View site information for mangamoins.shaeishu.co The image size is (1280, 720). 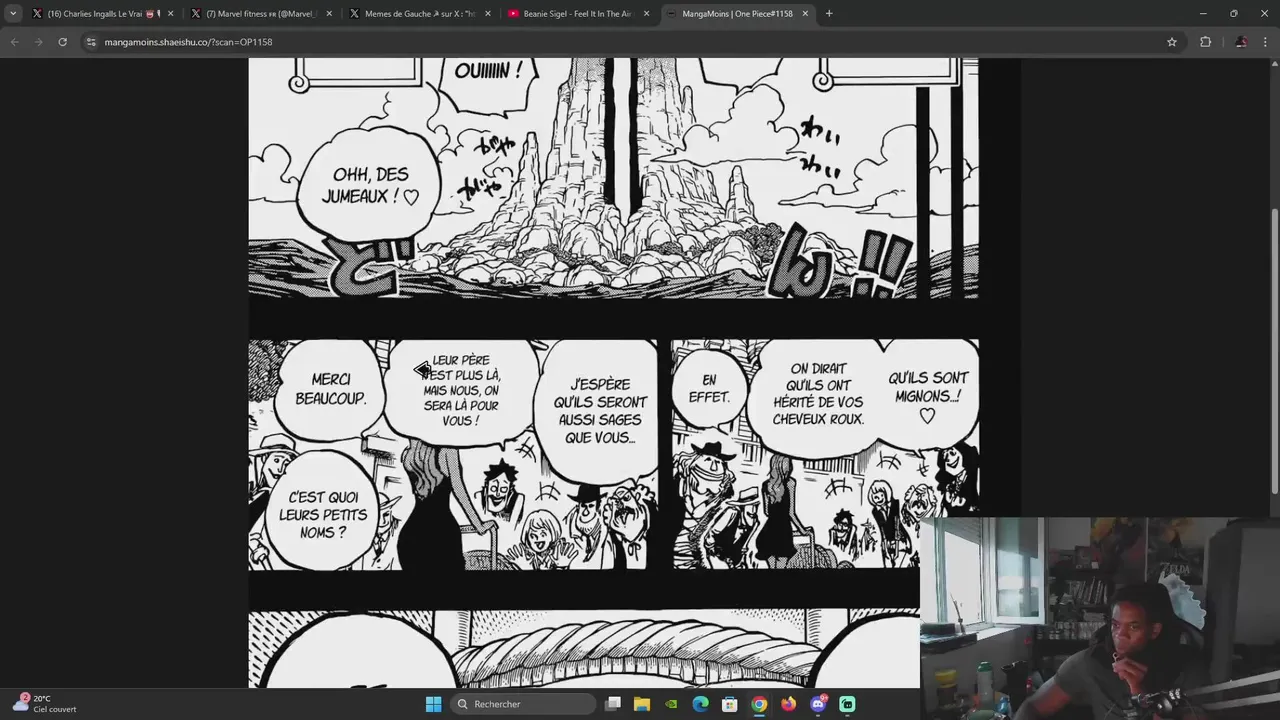(91, 42)
